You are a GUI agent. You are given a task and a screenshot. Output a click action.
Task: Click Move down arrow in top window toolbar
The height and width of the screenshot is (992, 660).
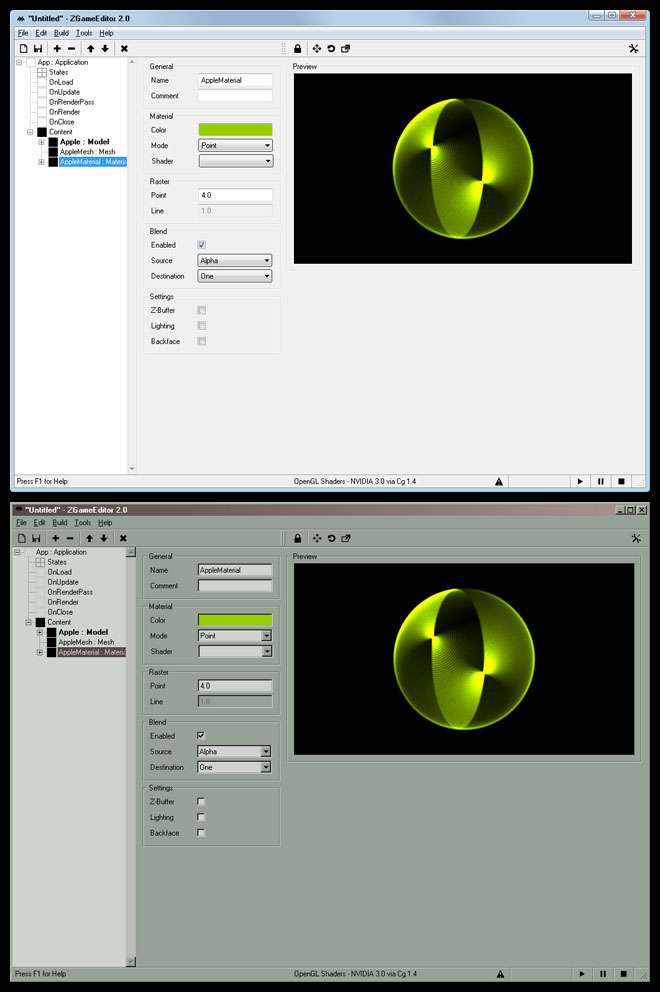105,49
